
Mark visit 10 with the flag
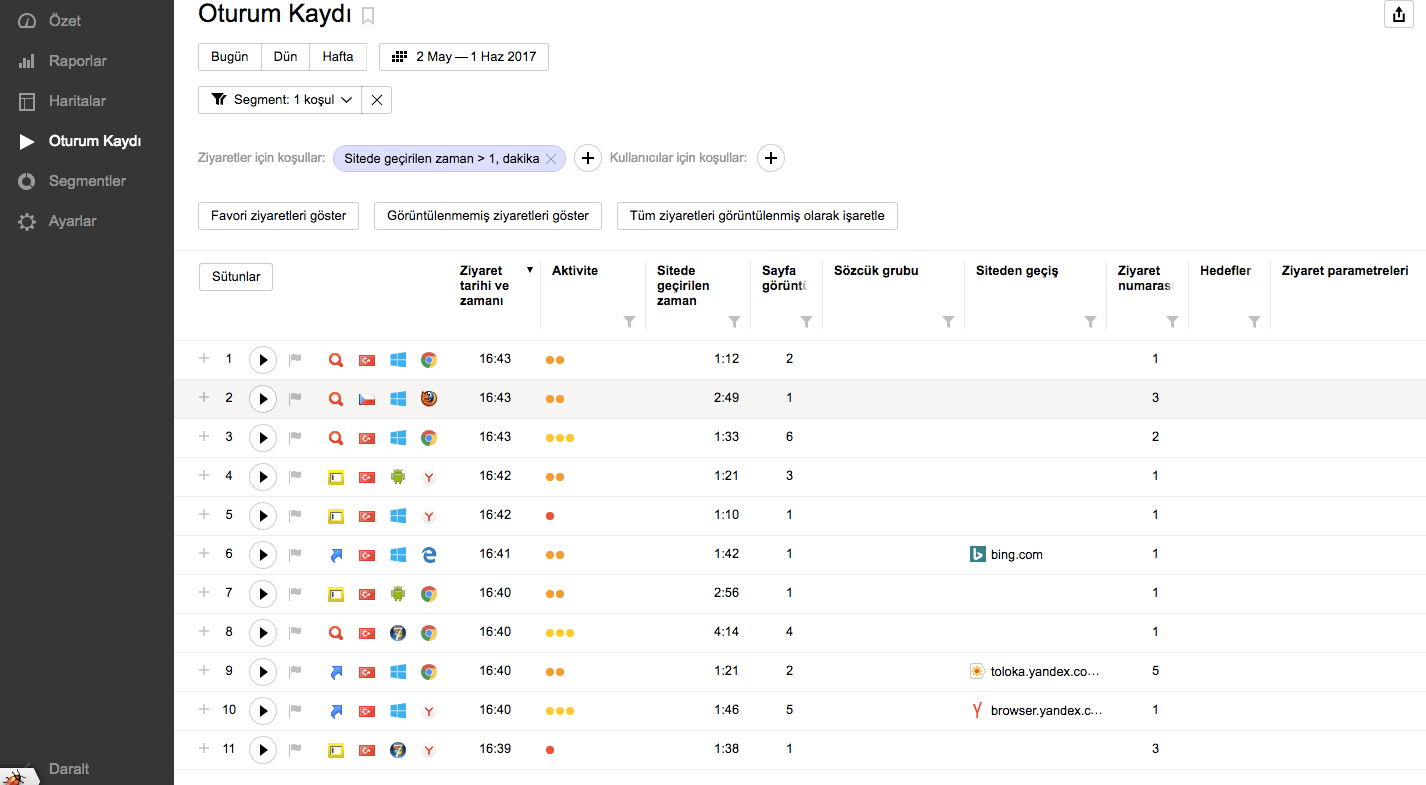(x=295, y=711)
